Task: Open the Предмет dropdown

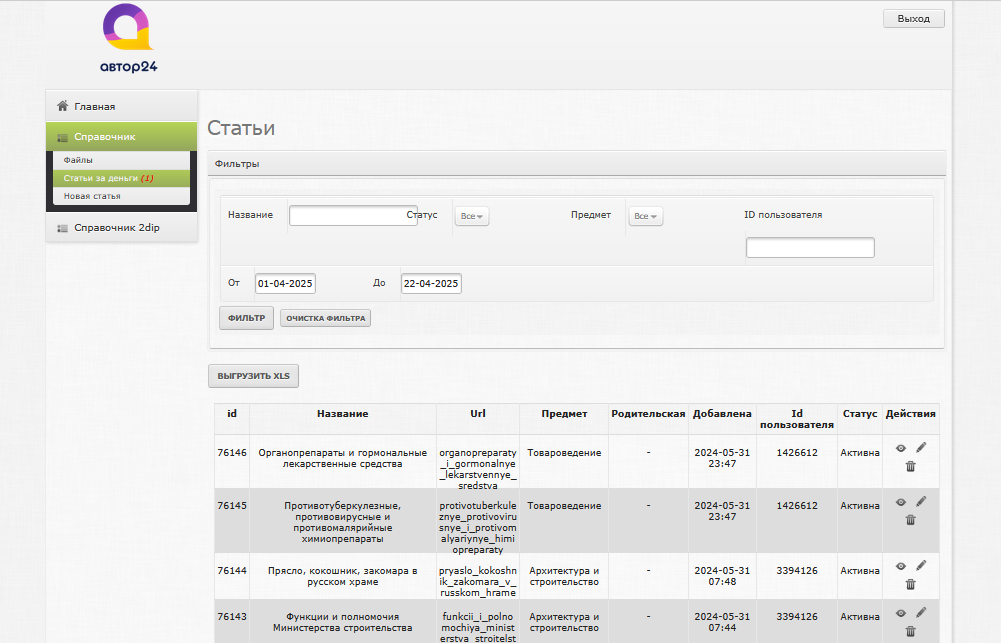Action: (645, 216)
